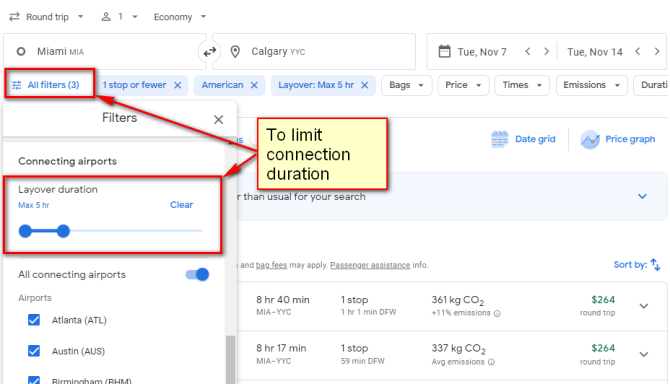Open the Passenger assistance link
The width and height of the screenshot is (670, 384).
[x=370, y=265]
